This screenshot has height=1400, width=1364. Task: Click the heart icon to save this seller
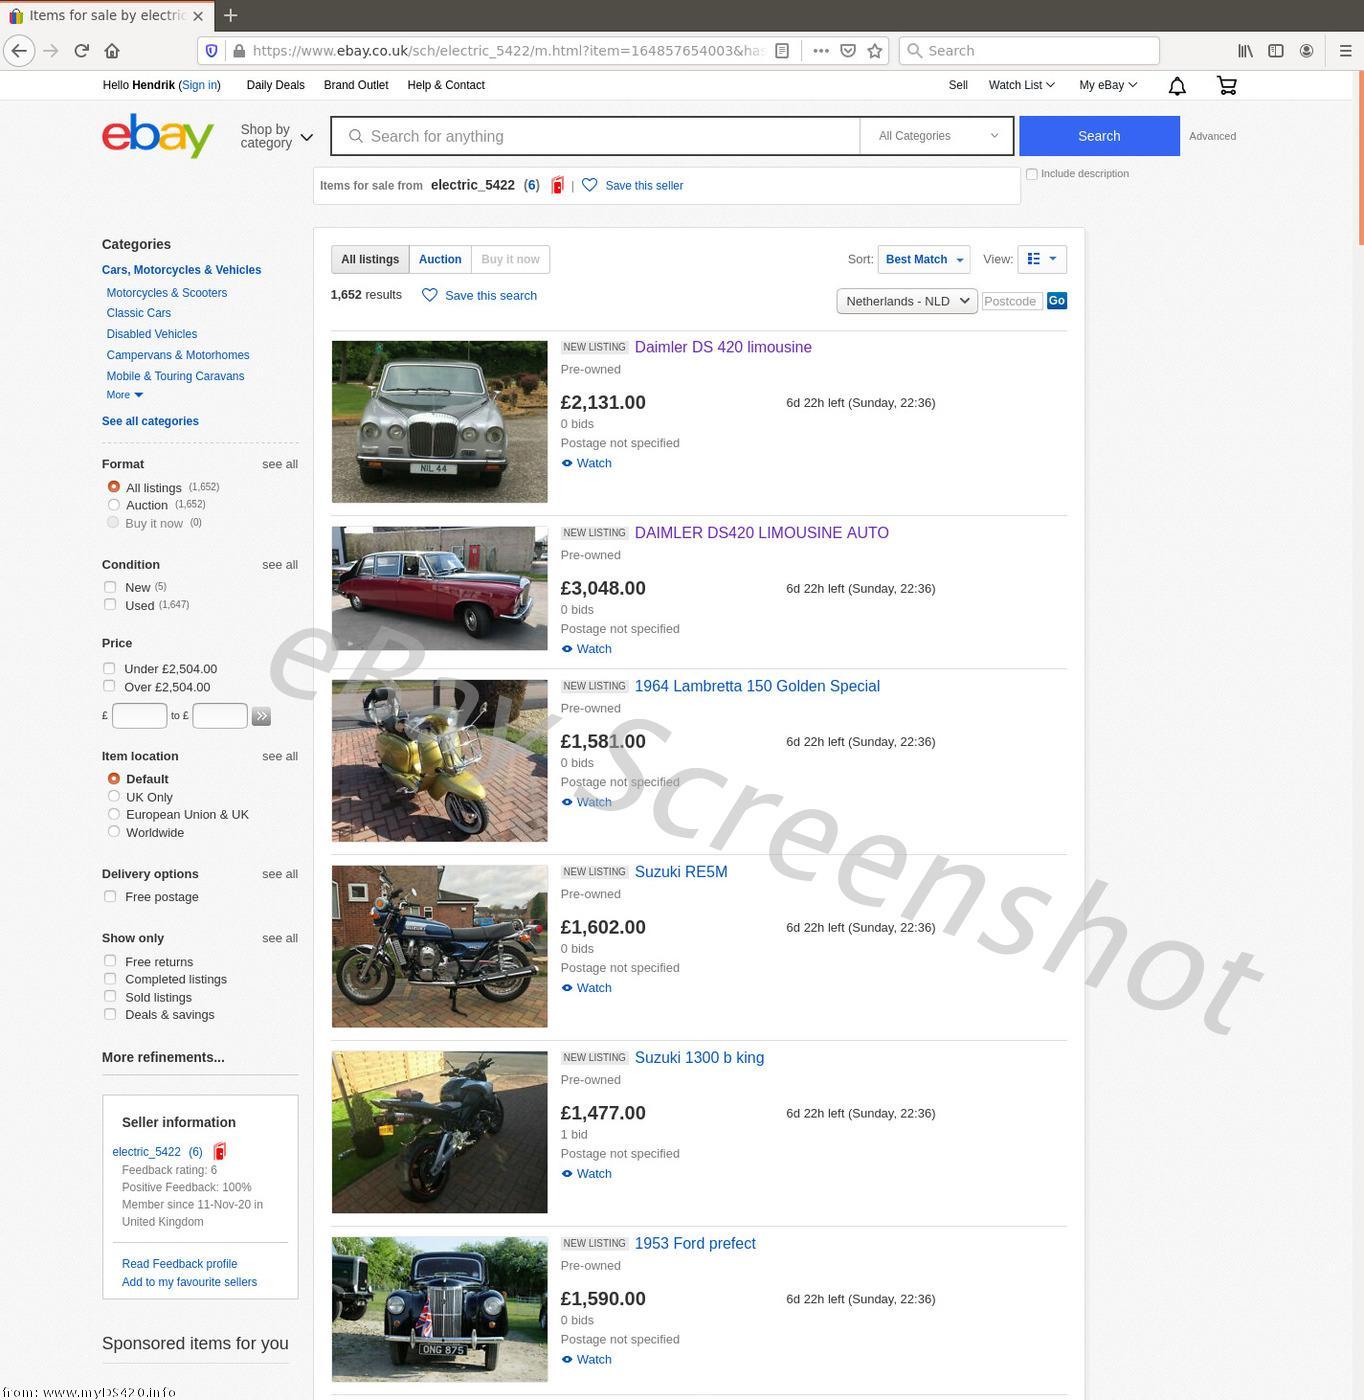590,185
